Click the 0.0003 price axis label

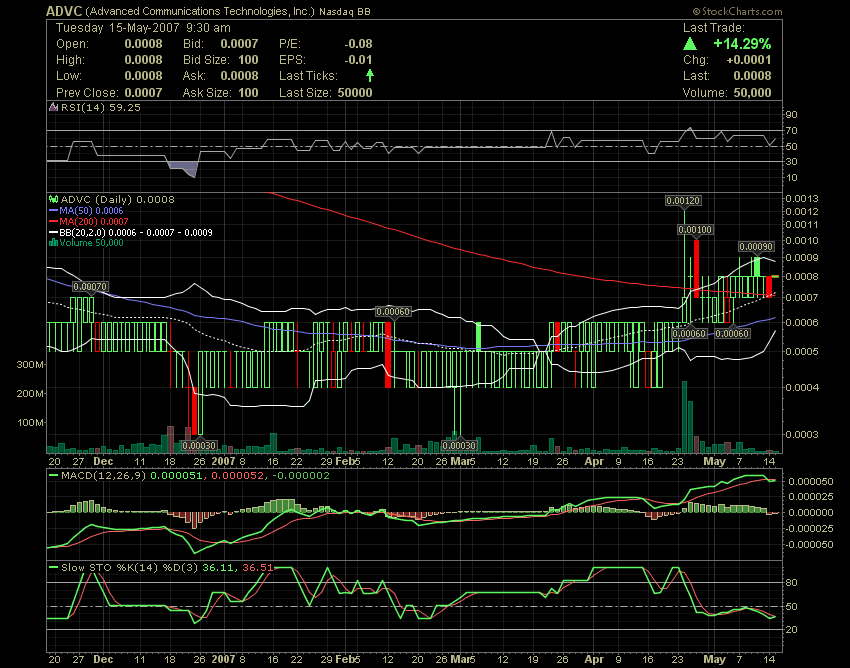(802, 434)
